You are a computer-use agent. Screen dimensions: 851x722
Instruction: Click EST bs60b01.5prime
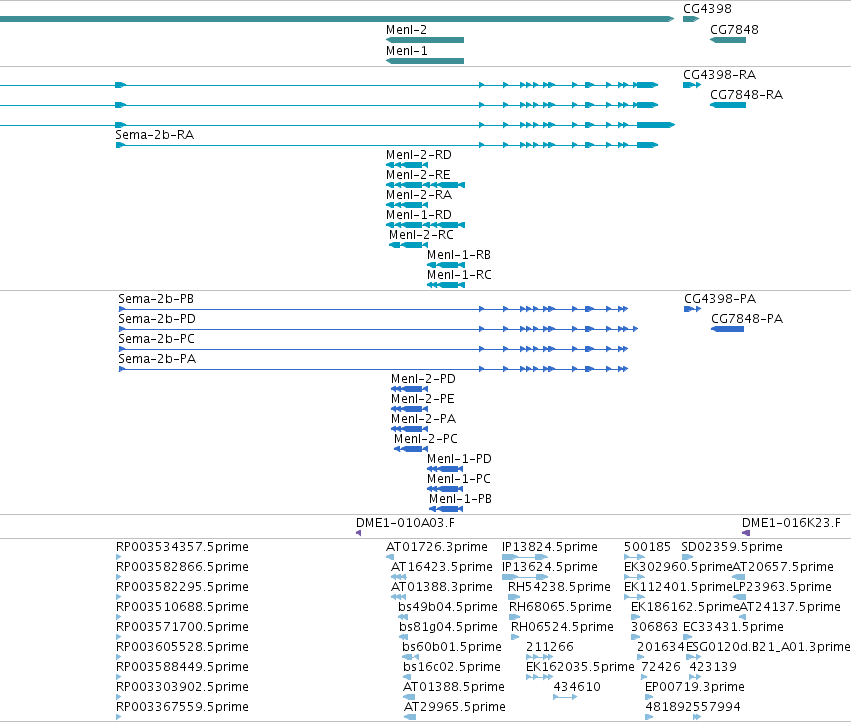click(x=411, y=657)
